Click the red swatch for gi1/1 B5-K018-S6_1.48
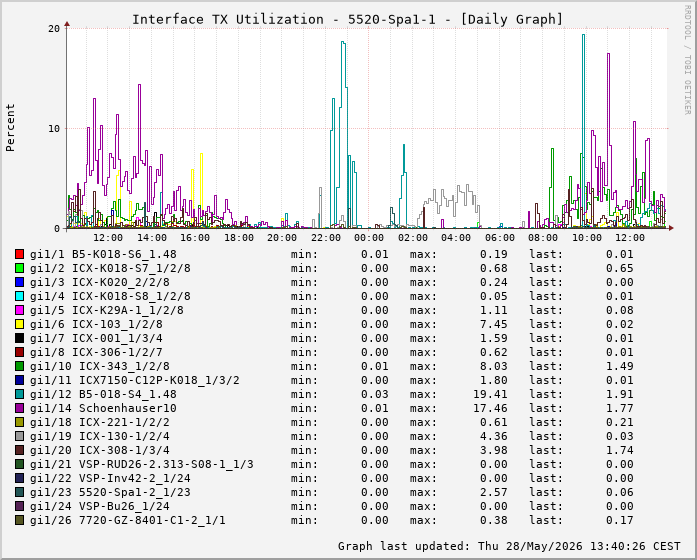This screenshot has height=560, width=697. [x=19, y=254]
